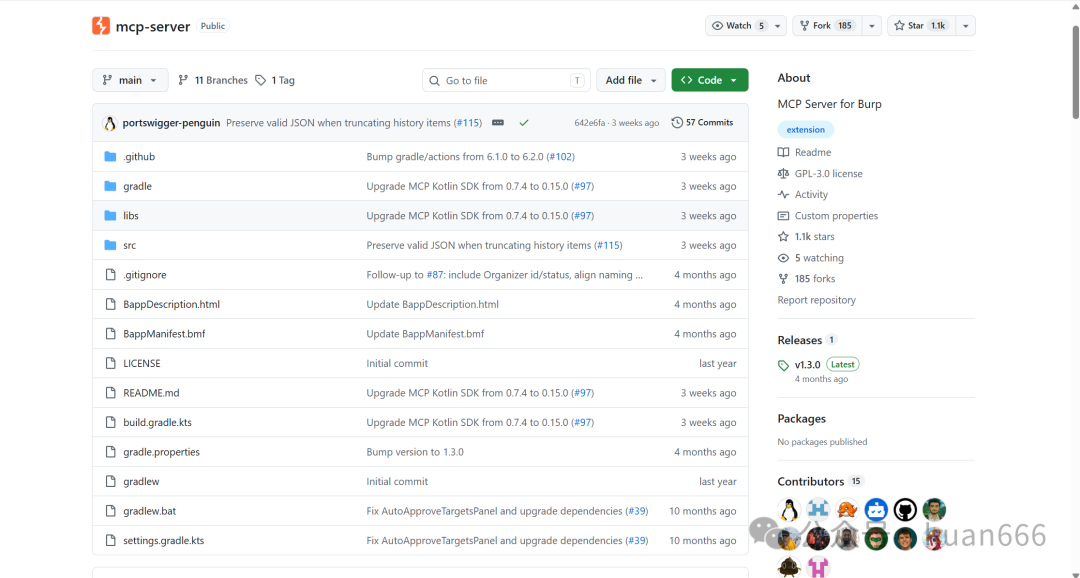Open the settings.gradle.kts file

(163, 541)
